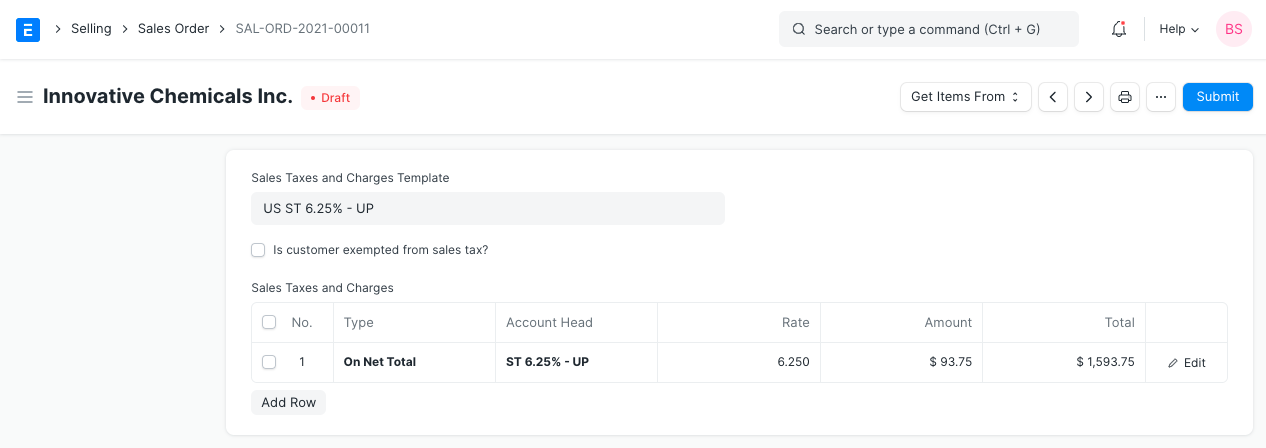Submit the sales order
The height and width of the screenshot is (448, 1266).
coord(1217,97)
